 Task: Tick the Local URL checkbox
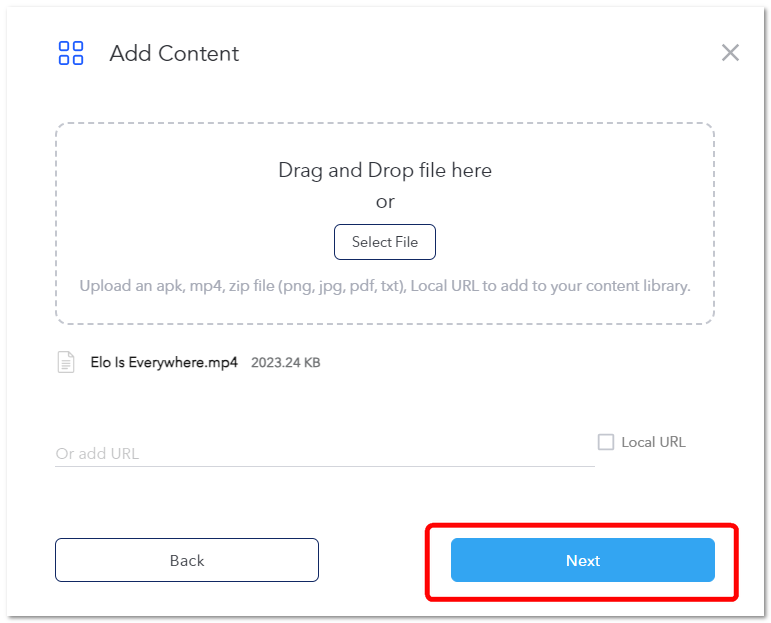(x=606, y=442)
